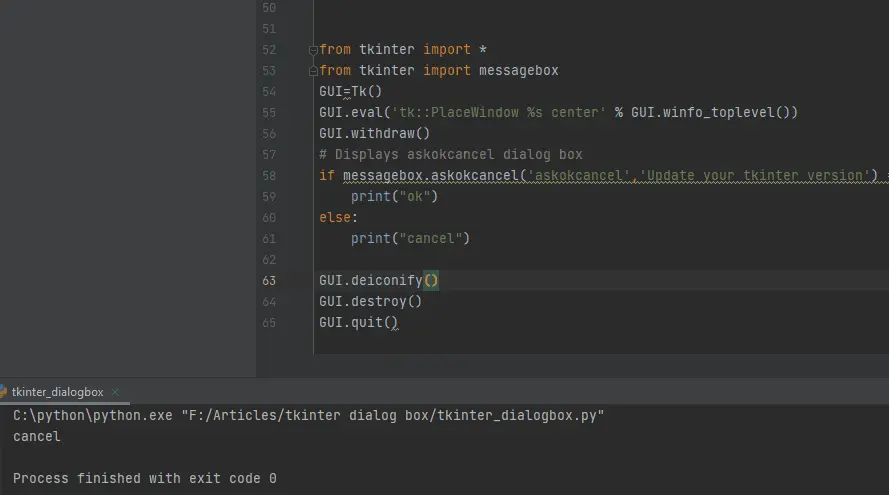Collapse the import fold marker on line 52

(x=313, y=50)
